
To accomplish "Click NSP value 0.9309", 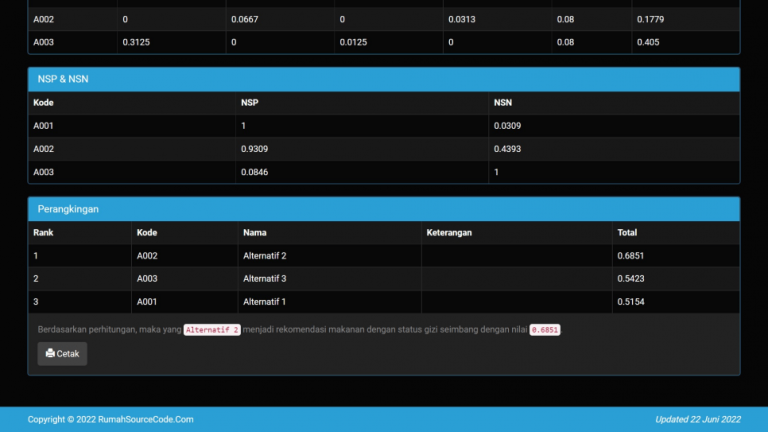I will [x=254, y=149].
